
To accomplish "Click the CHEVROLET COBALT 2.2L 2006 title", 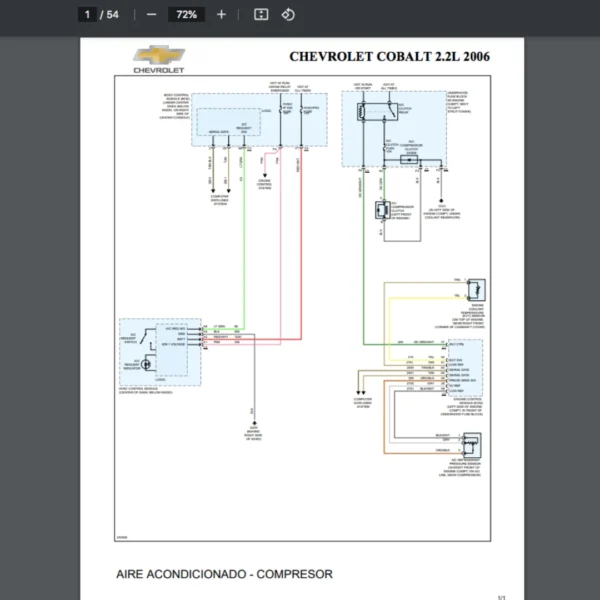I will click(389, 56).
